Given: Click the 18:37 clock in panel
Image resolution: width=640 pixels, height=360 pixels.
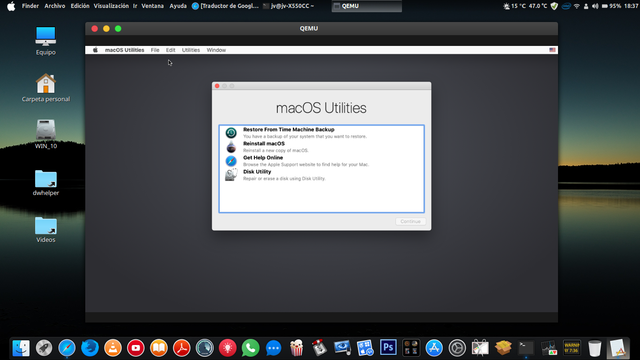Looking at the screenshot, I should (x=631, y=6).
